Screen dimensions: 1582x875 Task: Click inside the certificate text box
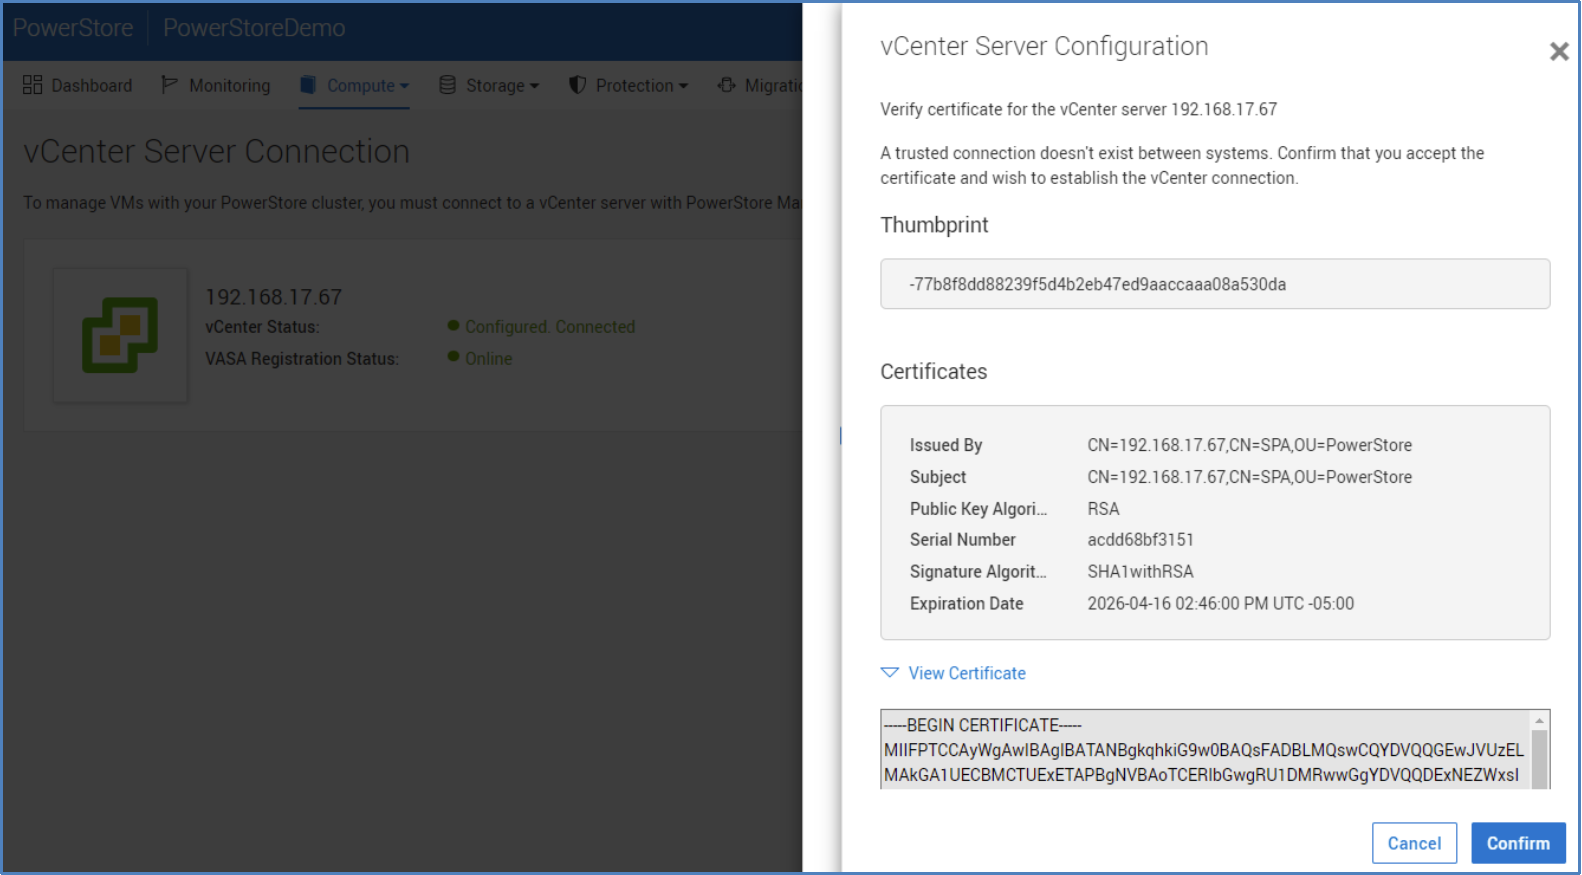point(1204,750)
